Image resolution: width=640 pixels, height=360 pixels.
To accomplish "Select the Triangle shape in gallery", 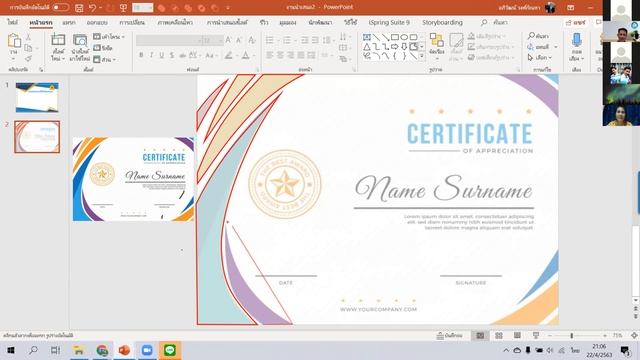I will (367, 47).
